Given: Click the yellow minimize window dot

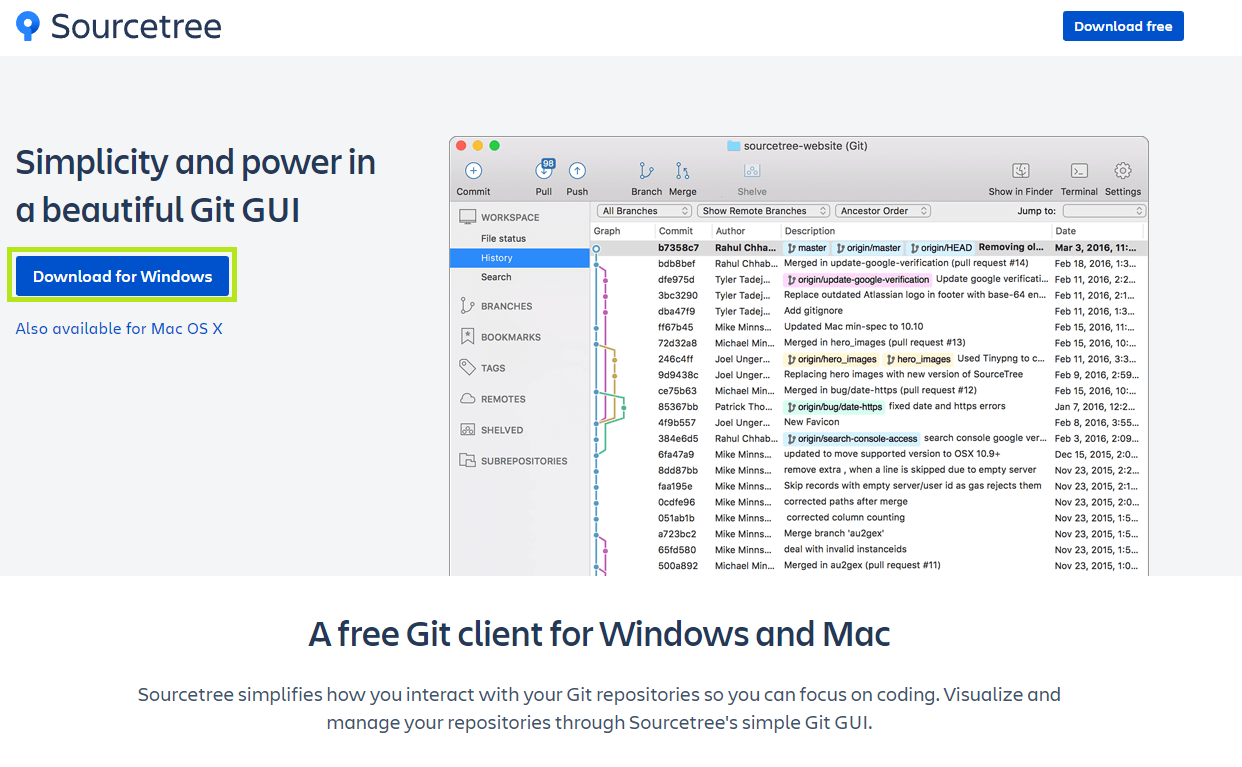Looking at the screenshot, I should point(478,146).
